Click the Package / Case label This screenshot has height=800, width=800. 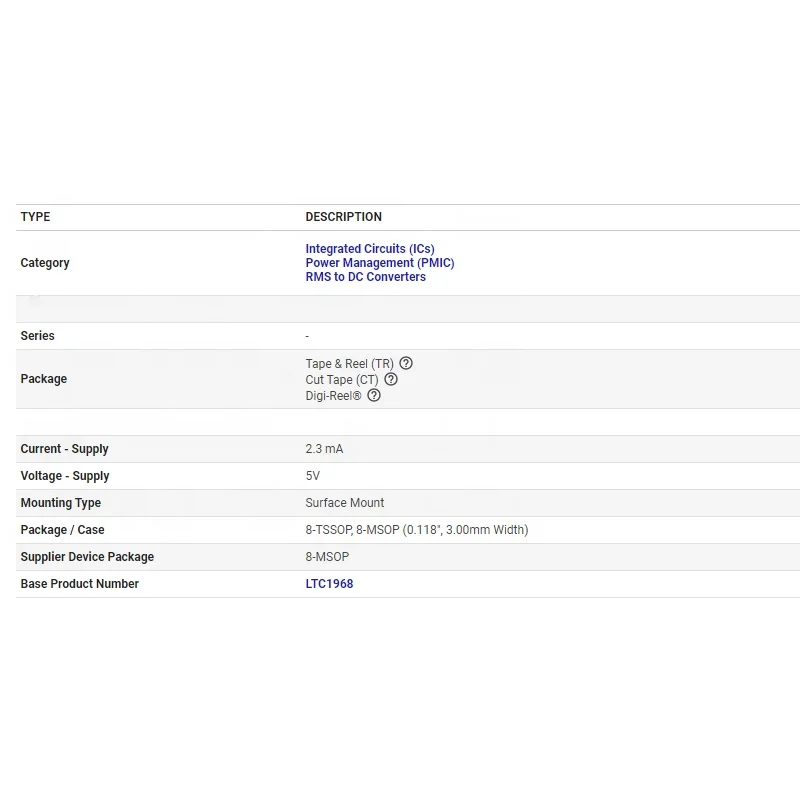62,530
